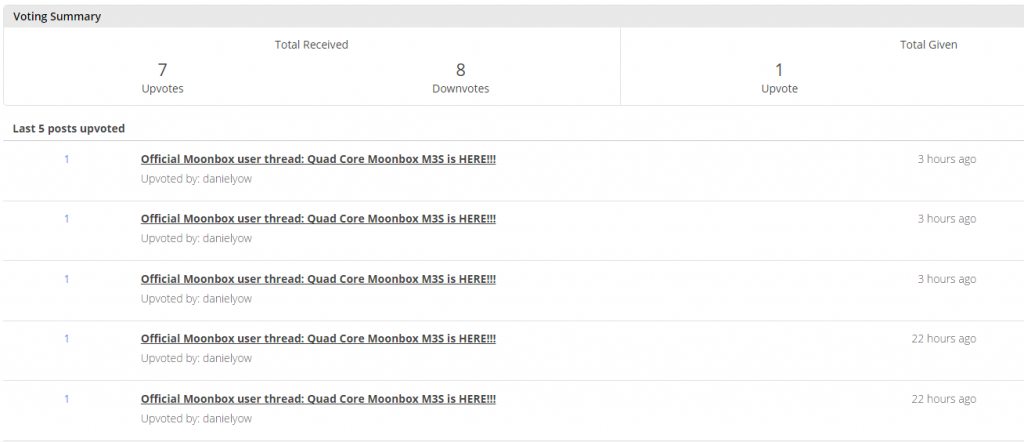The image size is (1024, 442).
Task: Click 'Upvoted by: danielyow' in last post
Action: 196,418
